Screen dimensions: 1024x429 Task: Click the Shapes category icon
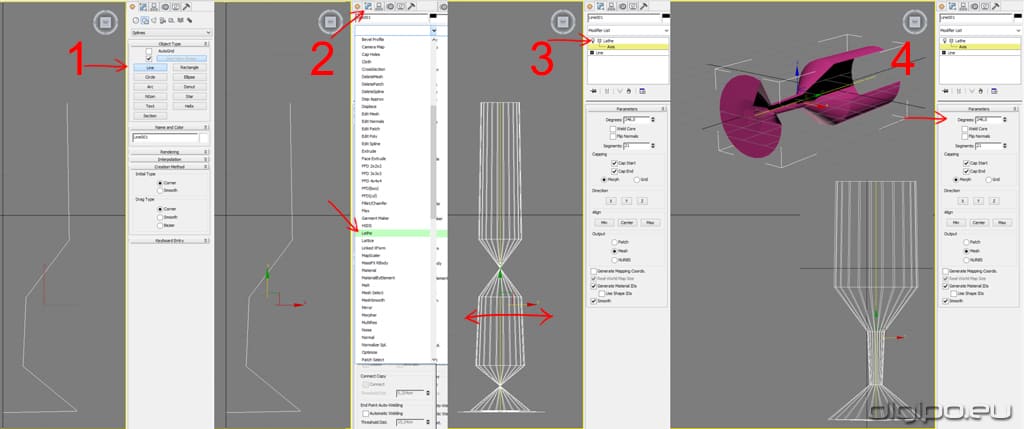click(x=145, y=20)
